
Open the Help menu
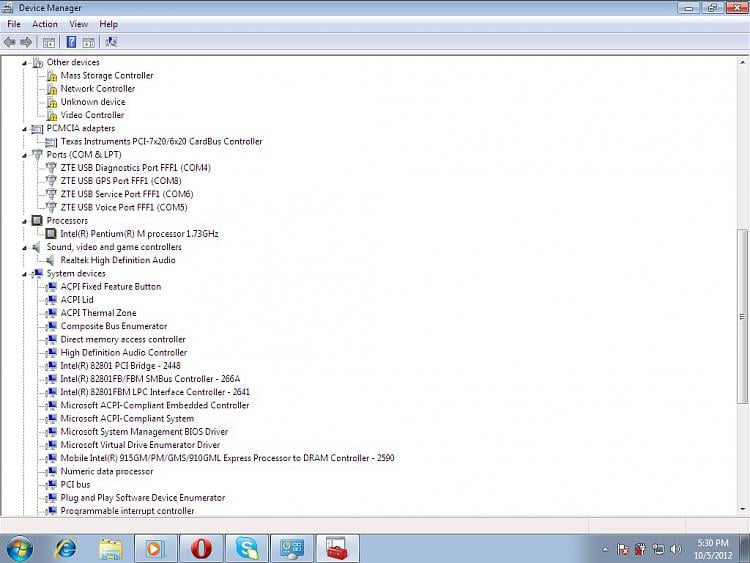[x=108, y=24]
